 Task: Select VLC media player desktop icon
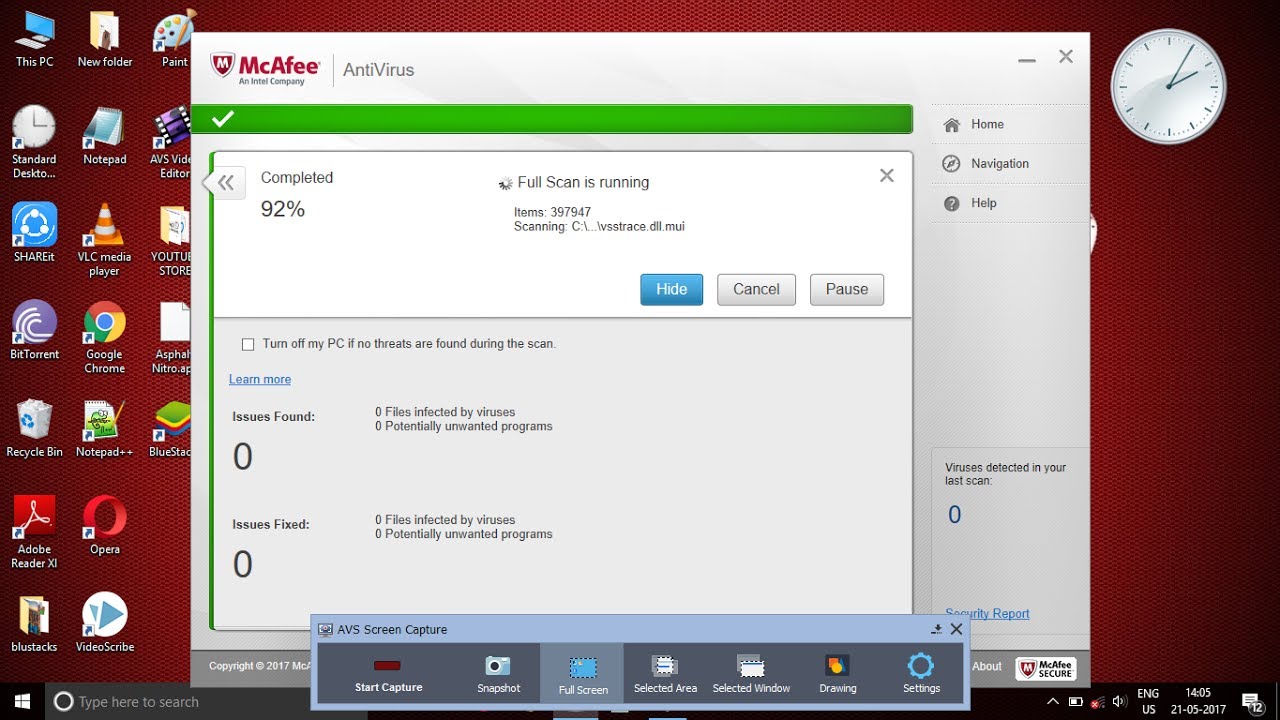[104, 240]
